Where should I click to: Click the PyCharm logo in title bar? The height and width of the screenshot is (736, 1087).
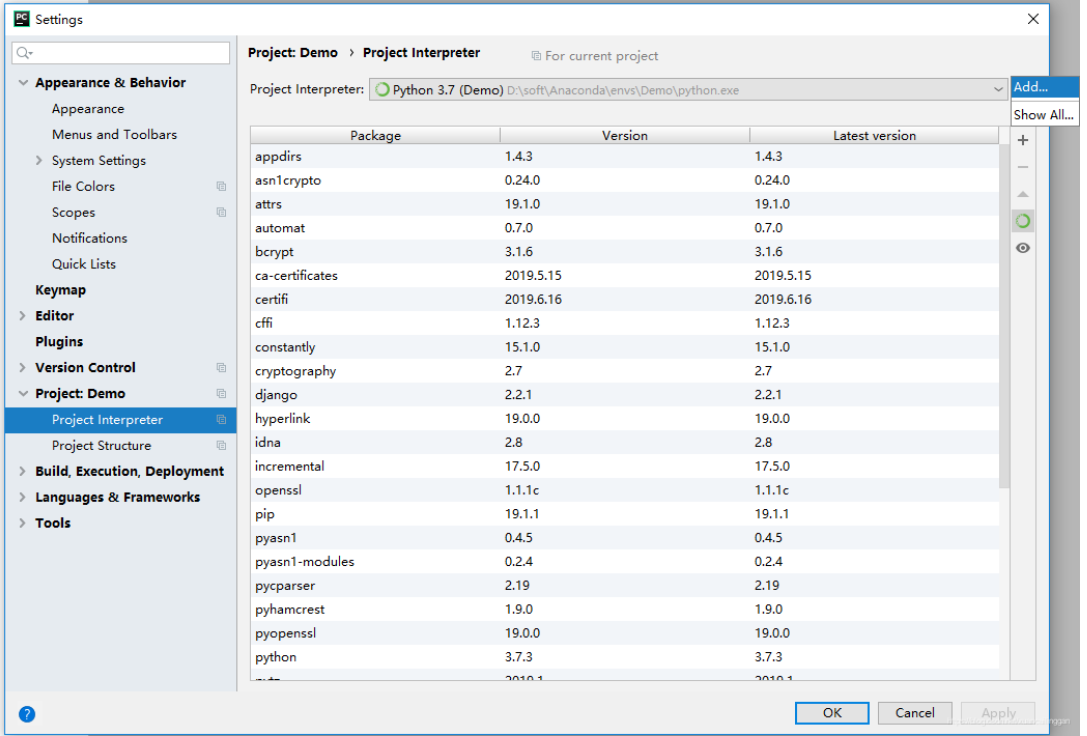(21, 19)
